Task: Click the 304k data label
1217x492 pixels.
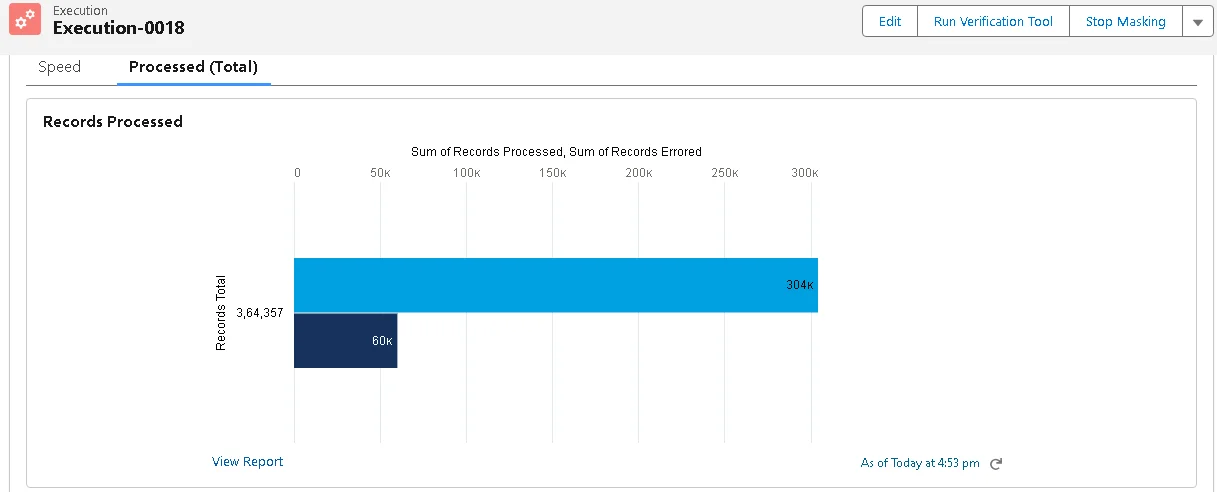Action: 800,285
